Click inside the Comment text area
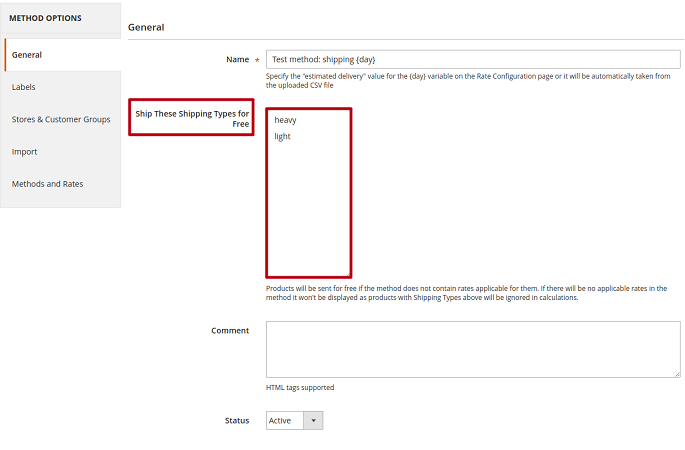Screen dimensions: 685x450 pyautogui.click(x=472, y=349)
